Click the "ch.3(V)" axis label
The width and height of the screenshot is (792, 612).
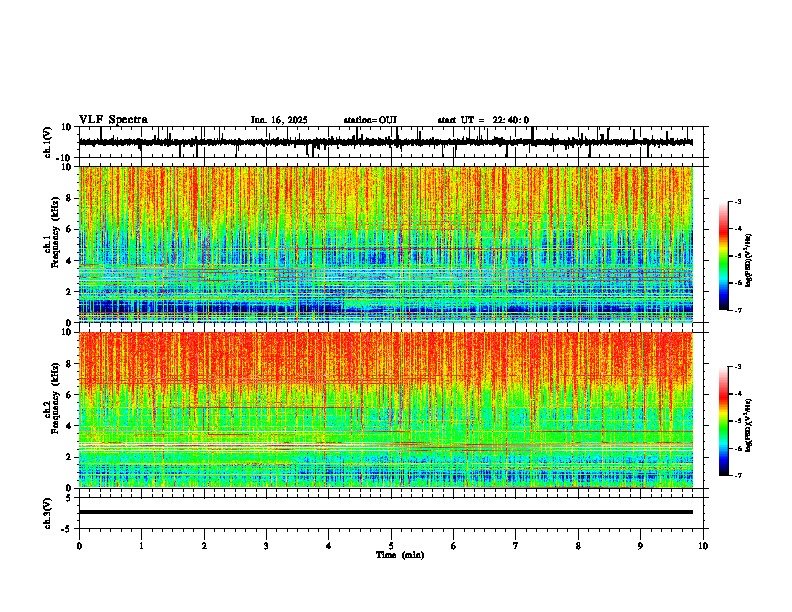[x=48, y=513]
